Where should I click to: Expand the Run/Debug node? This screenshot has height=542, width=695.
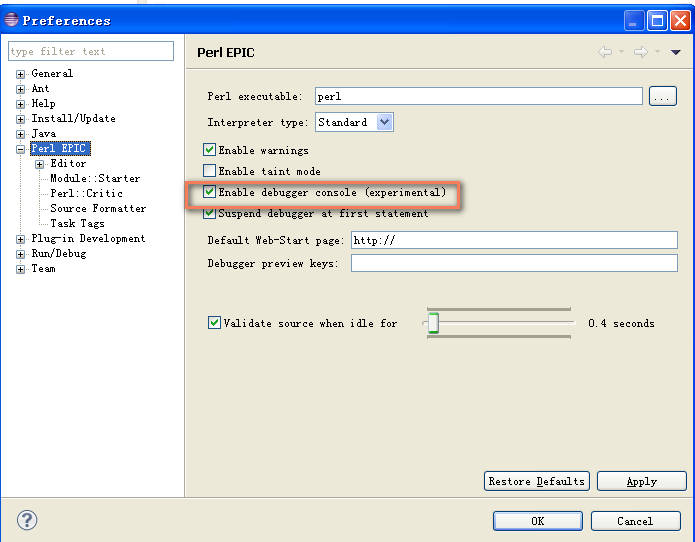[x=20, y=254]
